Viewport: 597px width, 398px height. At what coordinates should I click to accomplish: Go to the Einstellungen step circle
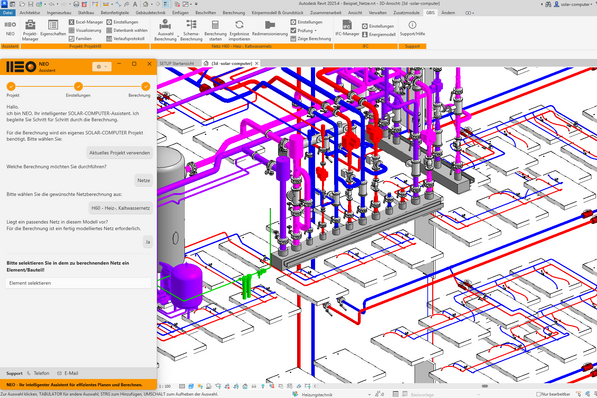pos(78,86)
